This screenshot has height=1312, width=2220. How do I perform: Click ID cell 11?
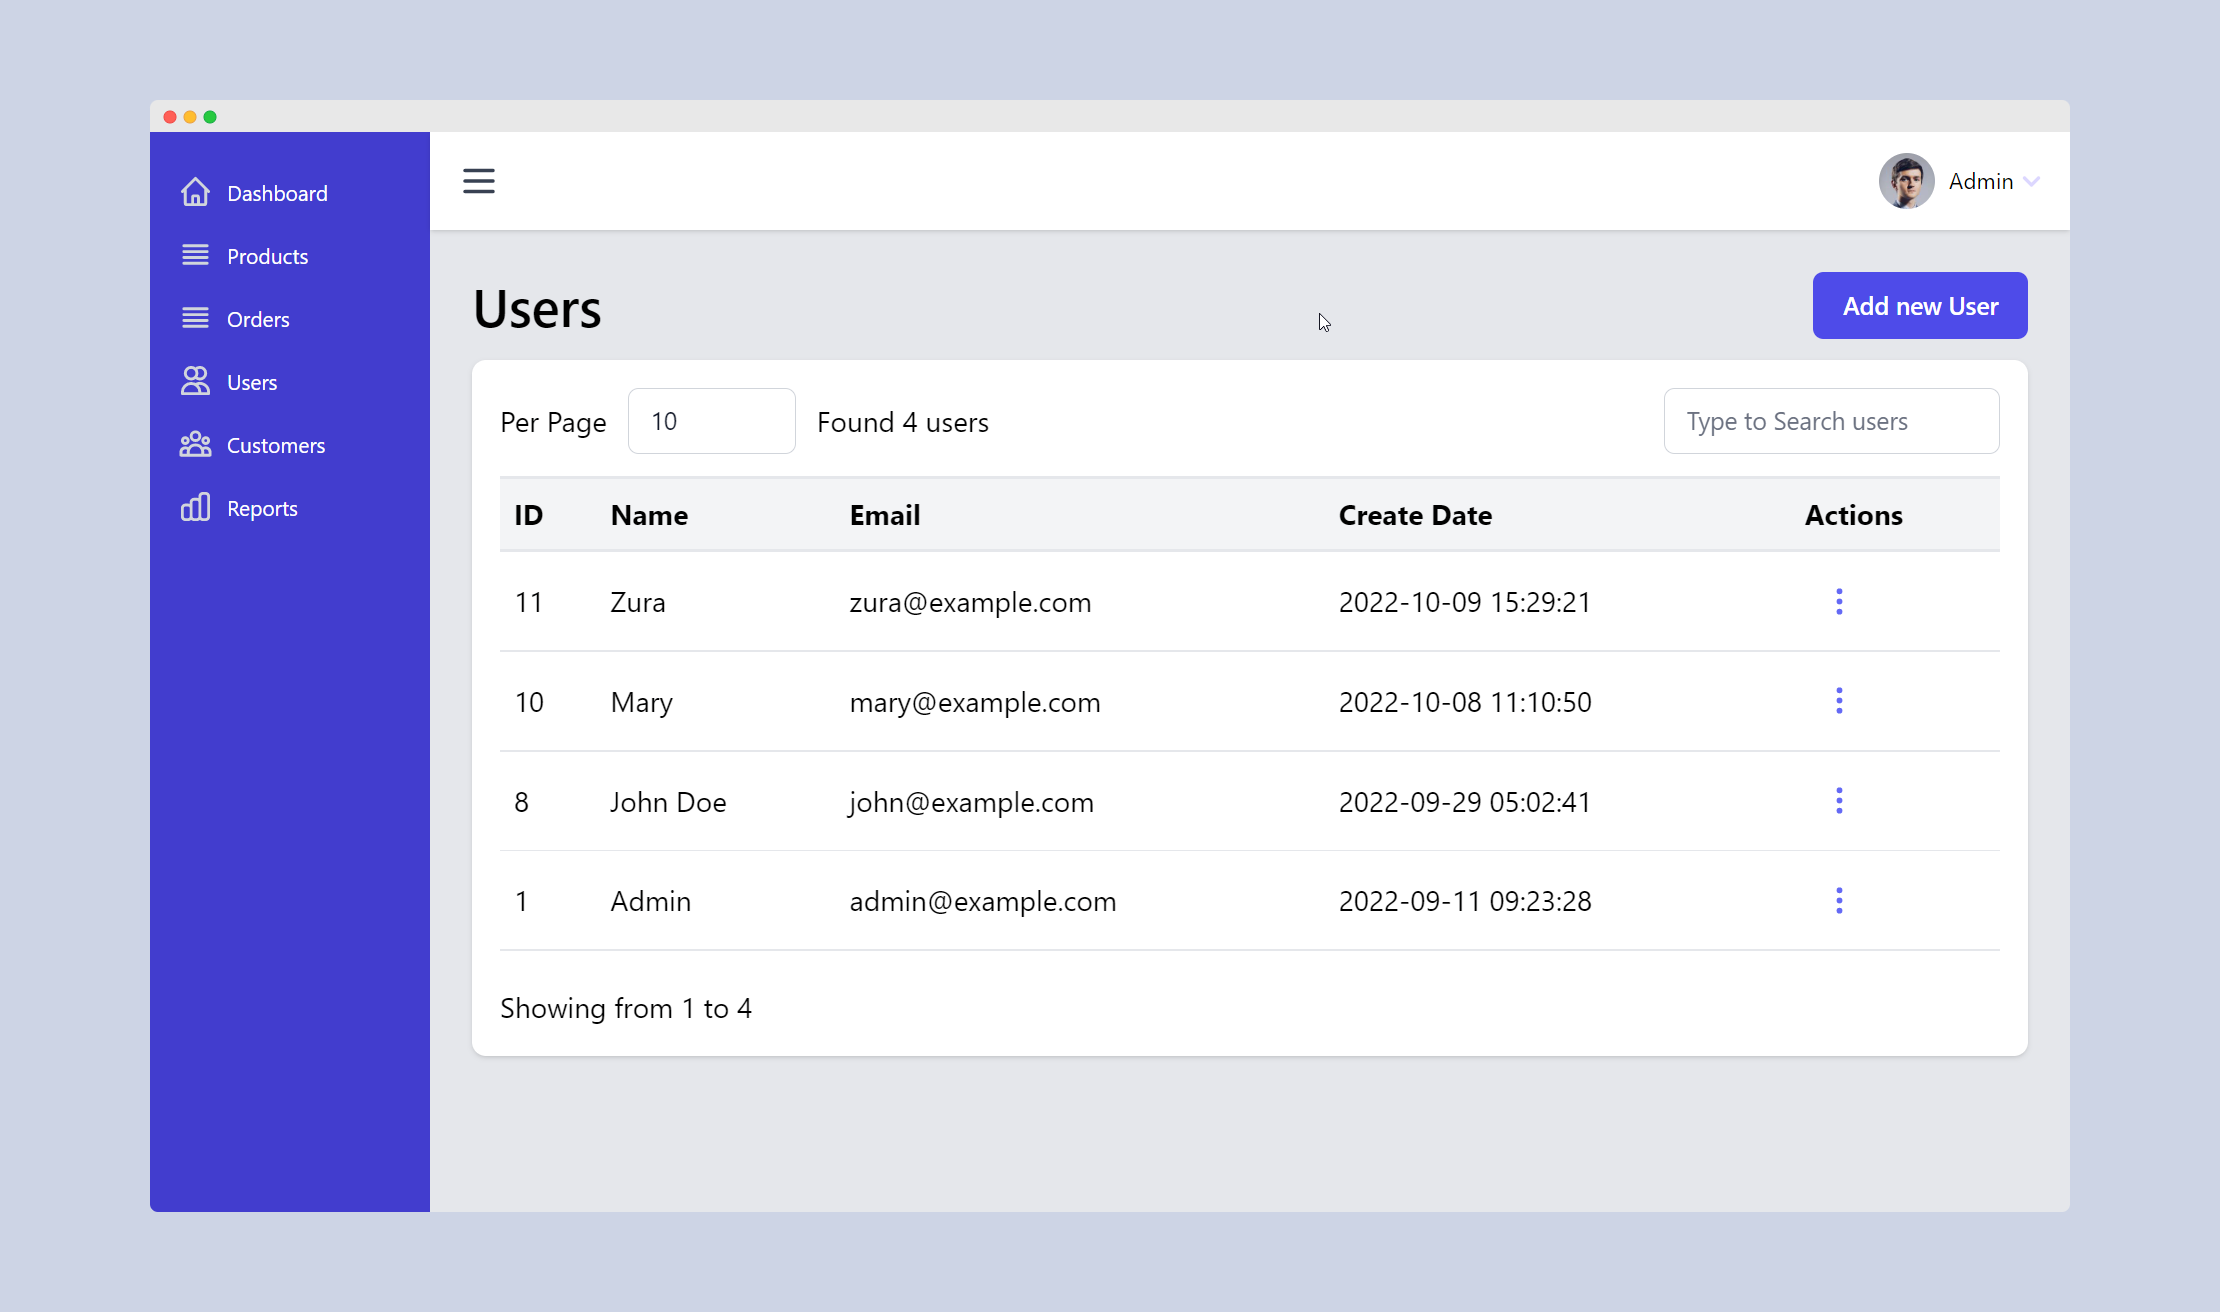[x=529, y=602]
